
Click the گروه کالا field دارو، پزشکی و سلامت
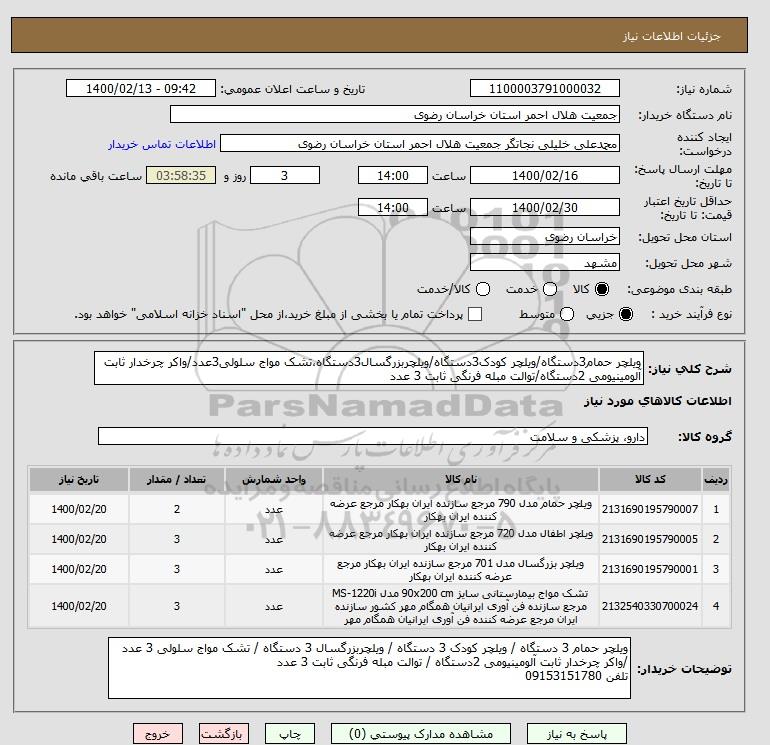click(373, 436)
